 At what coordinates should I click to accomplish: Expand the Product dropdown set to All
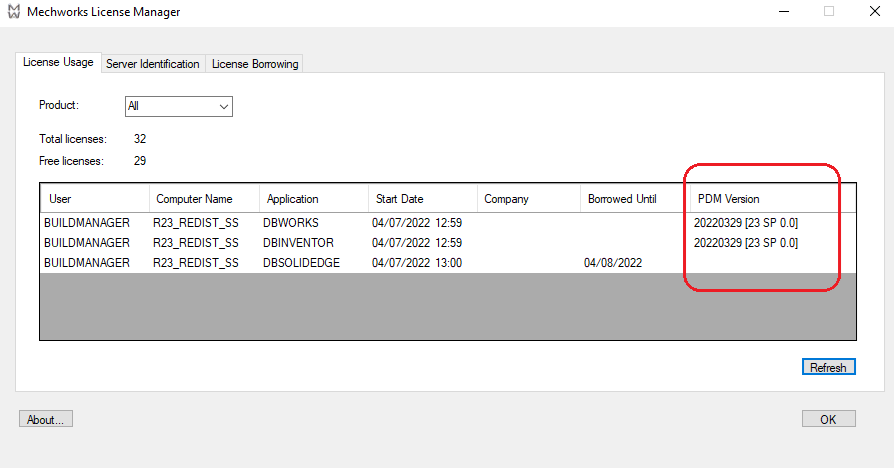(178, 106)
